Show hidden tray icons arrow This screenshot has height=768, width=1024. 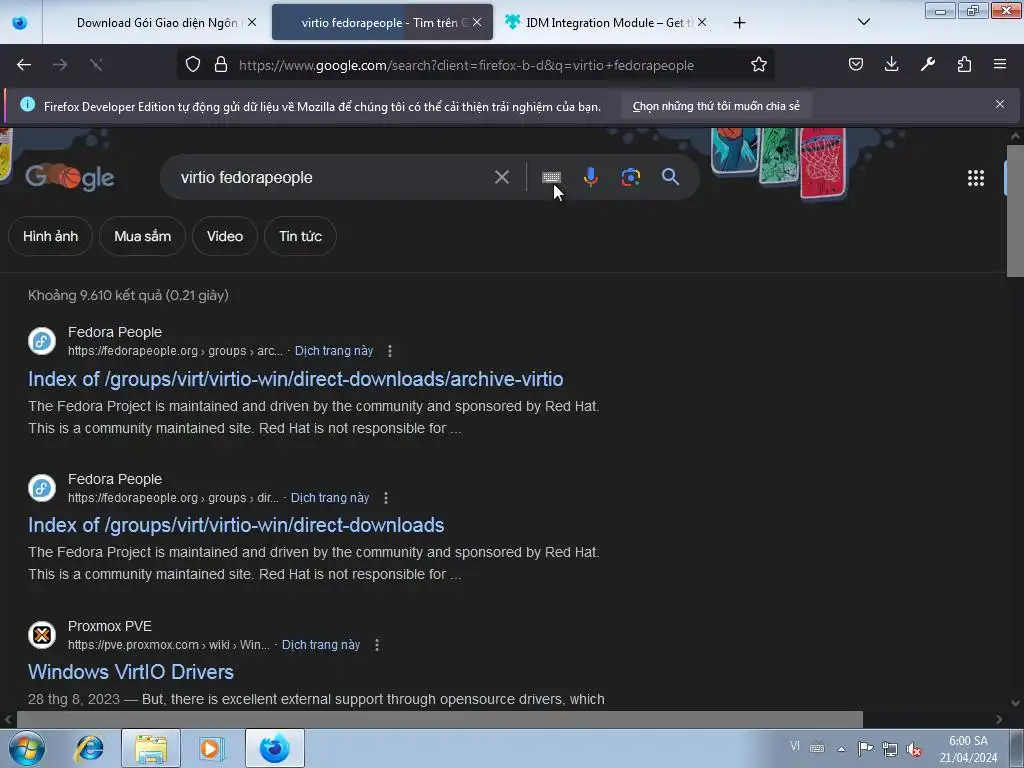[841, 748]
